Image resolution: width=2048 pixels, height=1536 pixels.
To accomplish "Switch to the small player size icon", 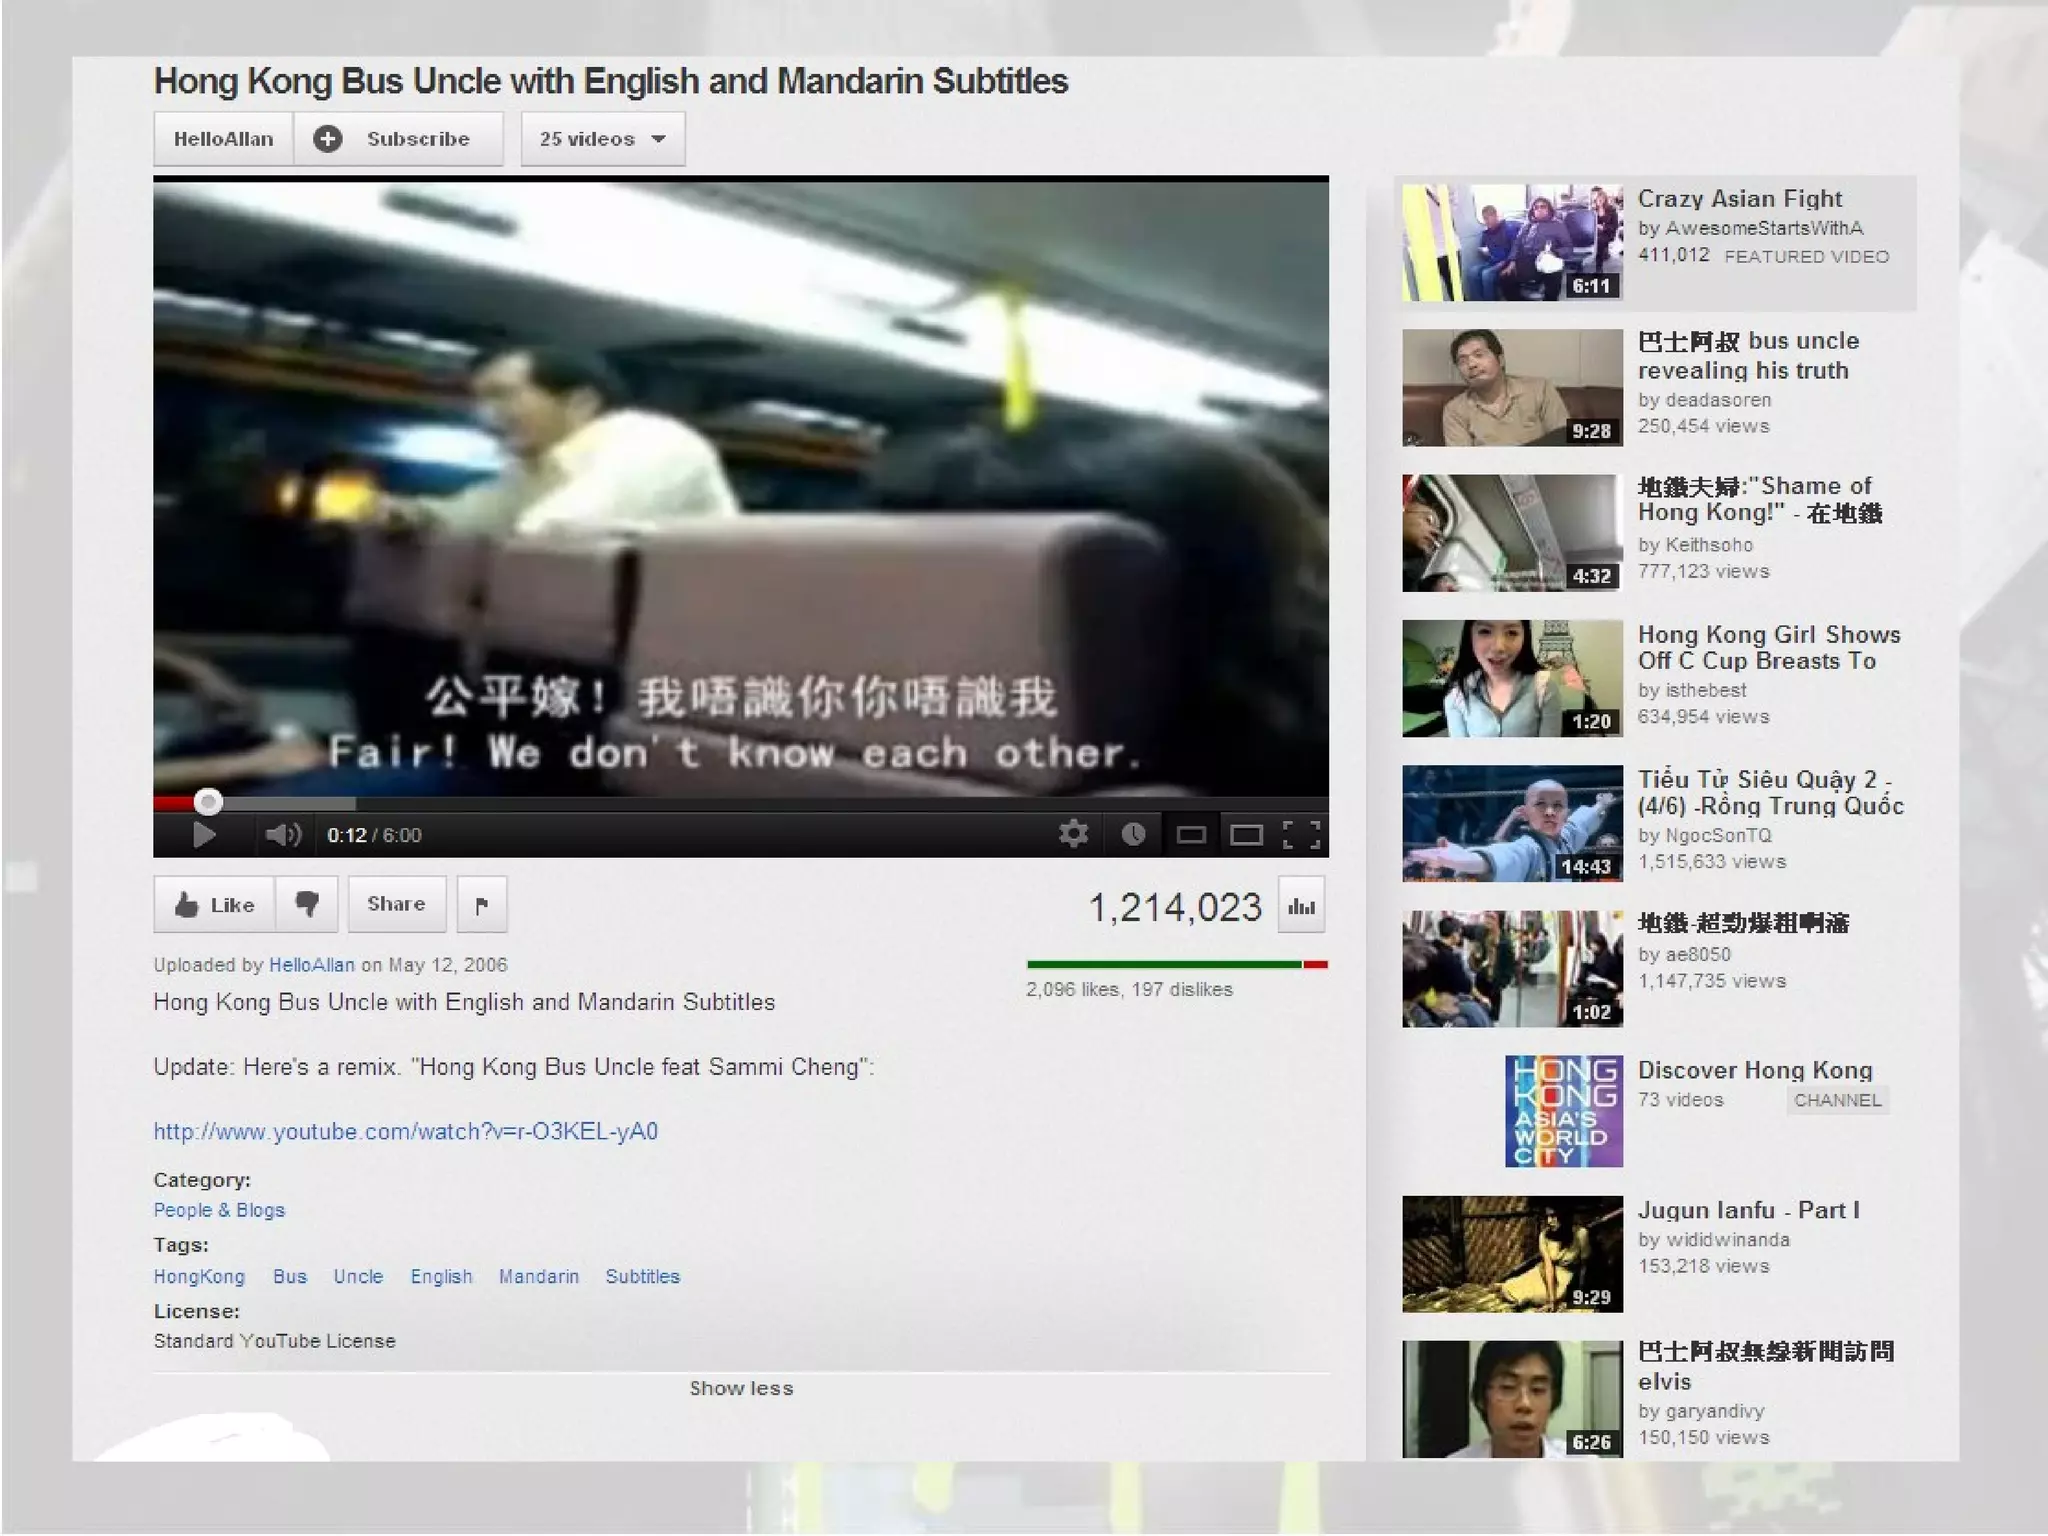I will (x=1190, y=835).
